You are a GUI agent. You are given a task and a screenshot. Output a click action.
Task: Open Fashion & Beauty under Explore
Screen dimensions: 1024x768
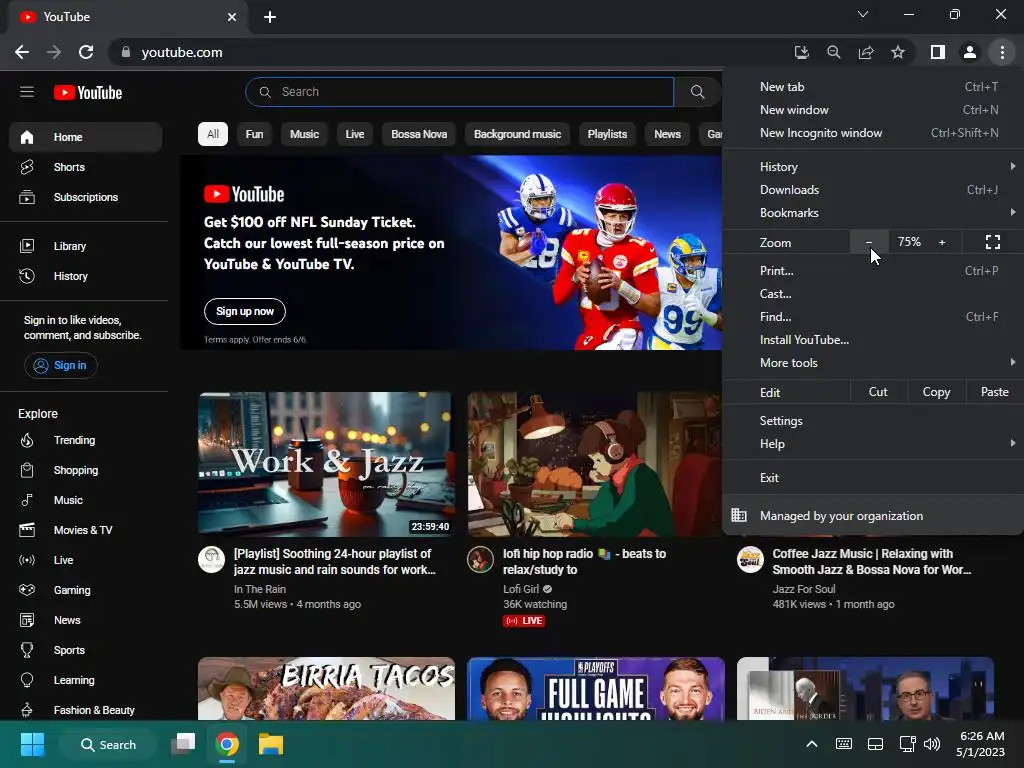86,710
